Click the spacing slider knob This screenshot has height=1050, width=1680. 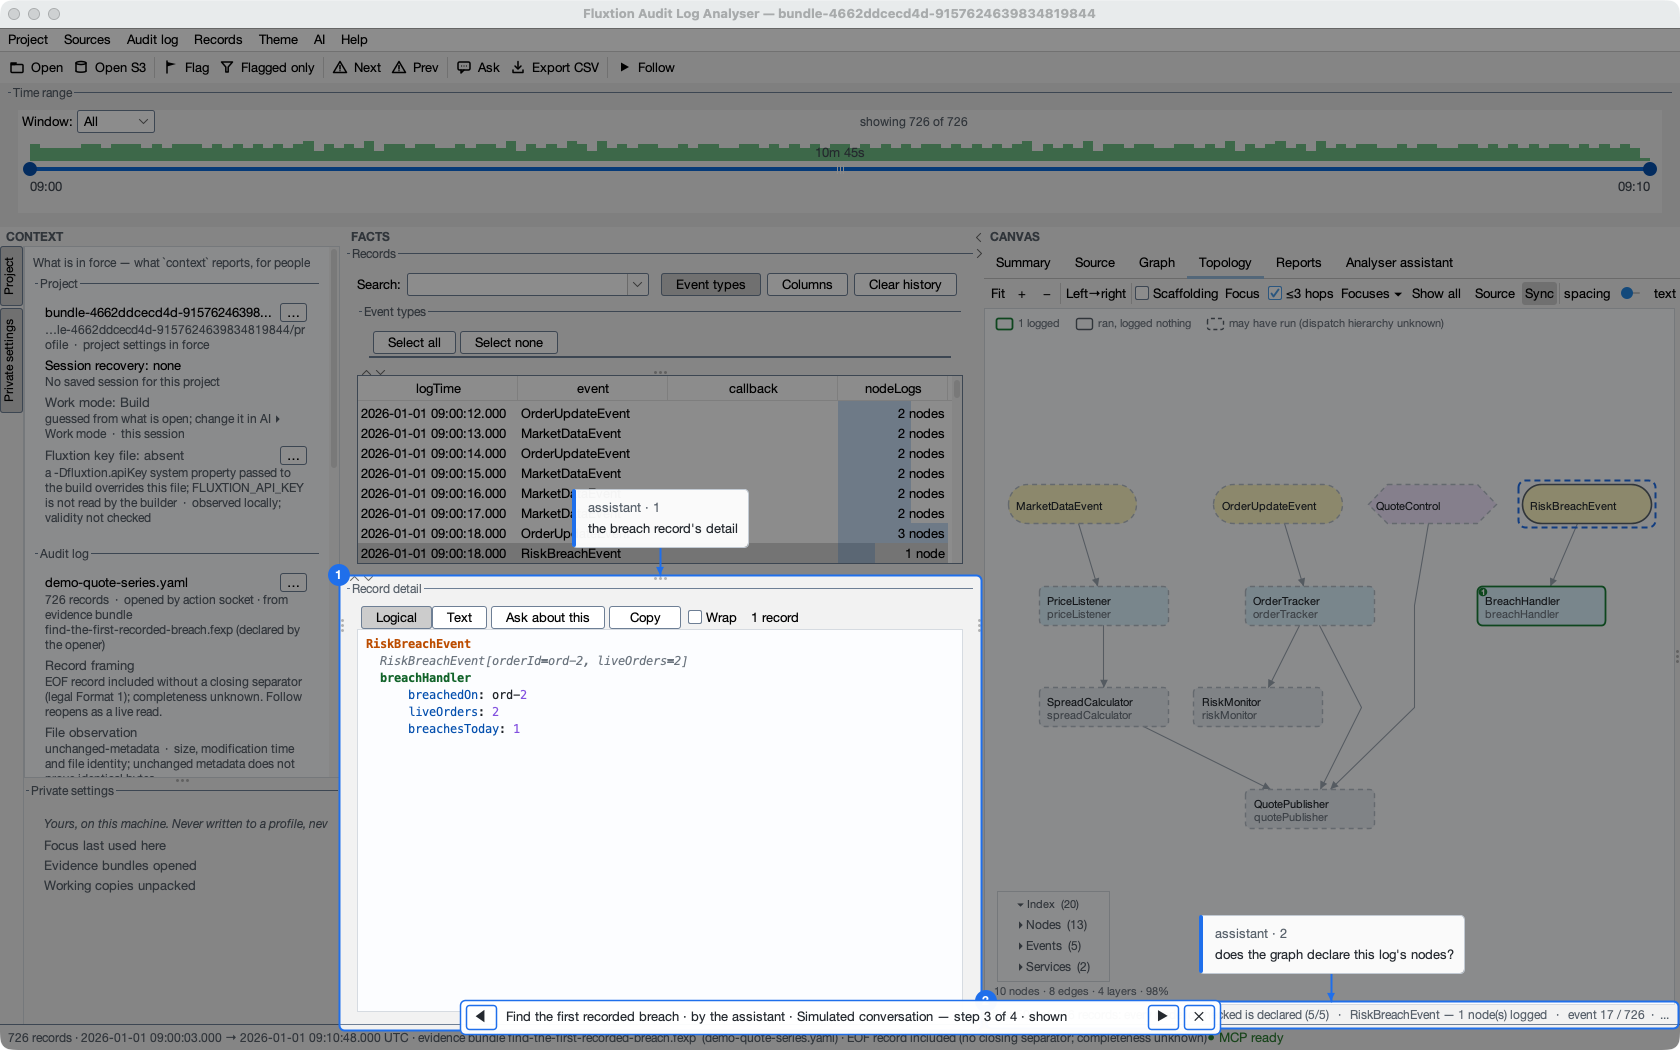point(1627,293)
